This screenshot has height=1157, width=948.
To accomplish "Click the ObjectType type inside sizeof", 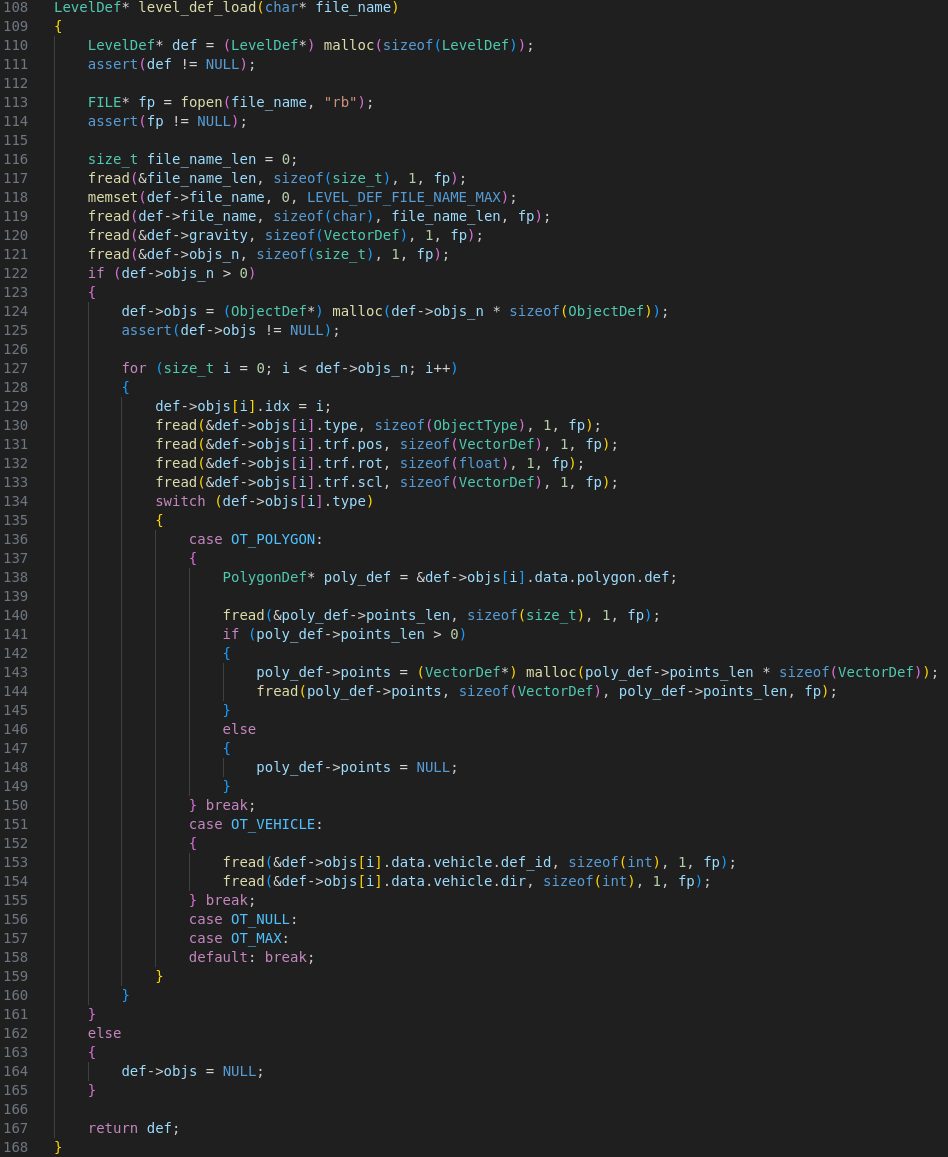I will pos(475,426).
